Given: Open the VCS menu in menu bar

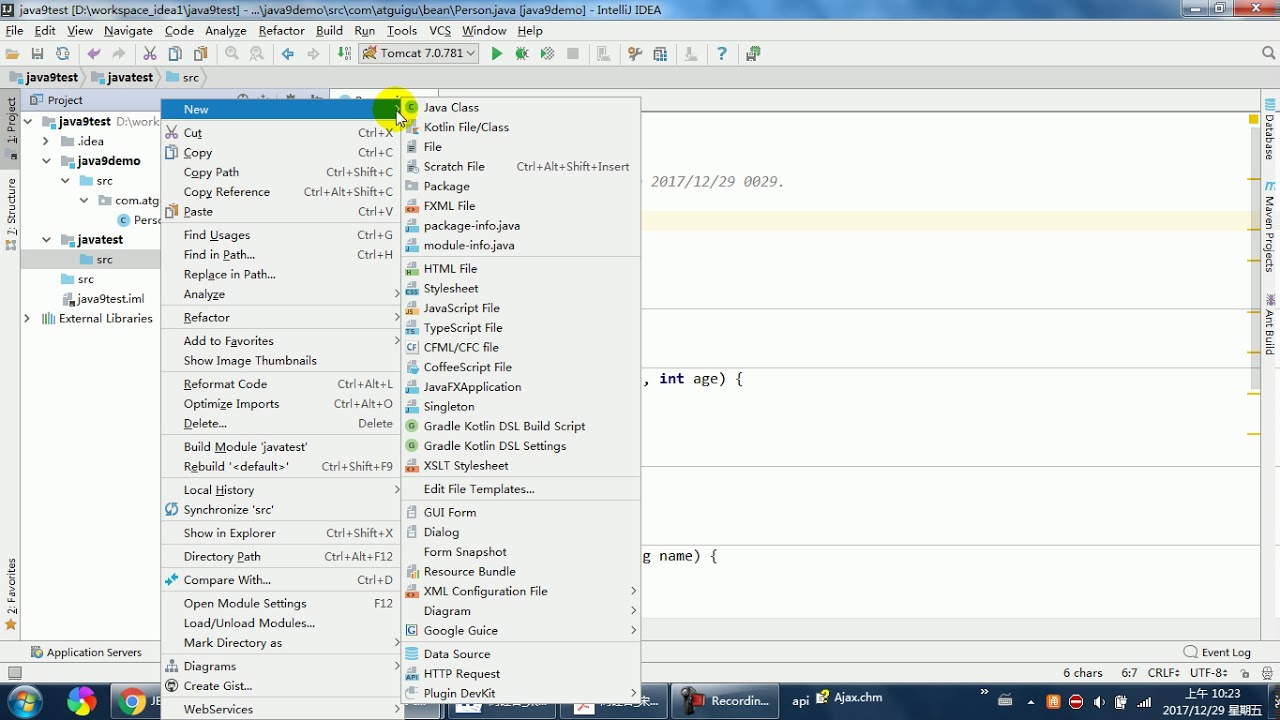Looking at the screenshot, I should point(440,31).
